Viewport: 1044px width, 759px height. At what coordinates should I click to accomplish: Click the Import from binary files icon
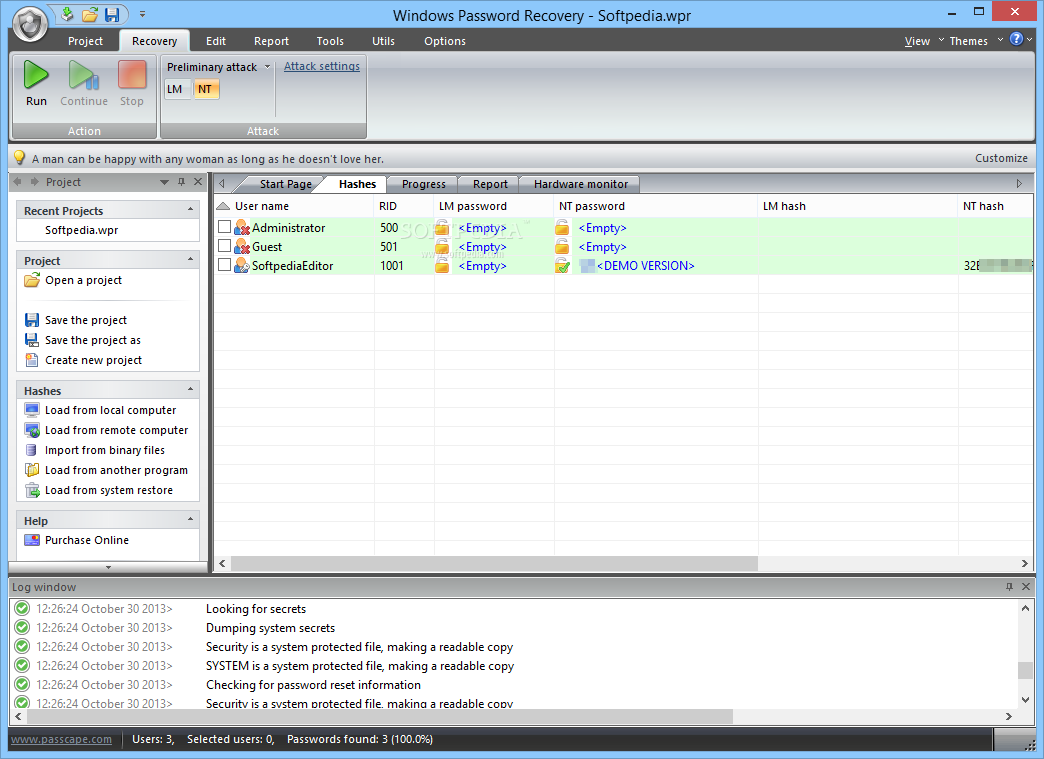click(x=31, y=450)
